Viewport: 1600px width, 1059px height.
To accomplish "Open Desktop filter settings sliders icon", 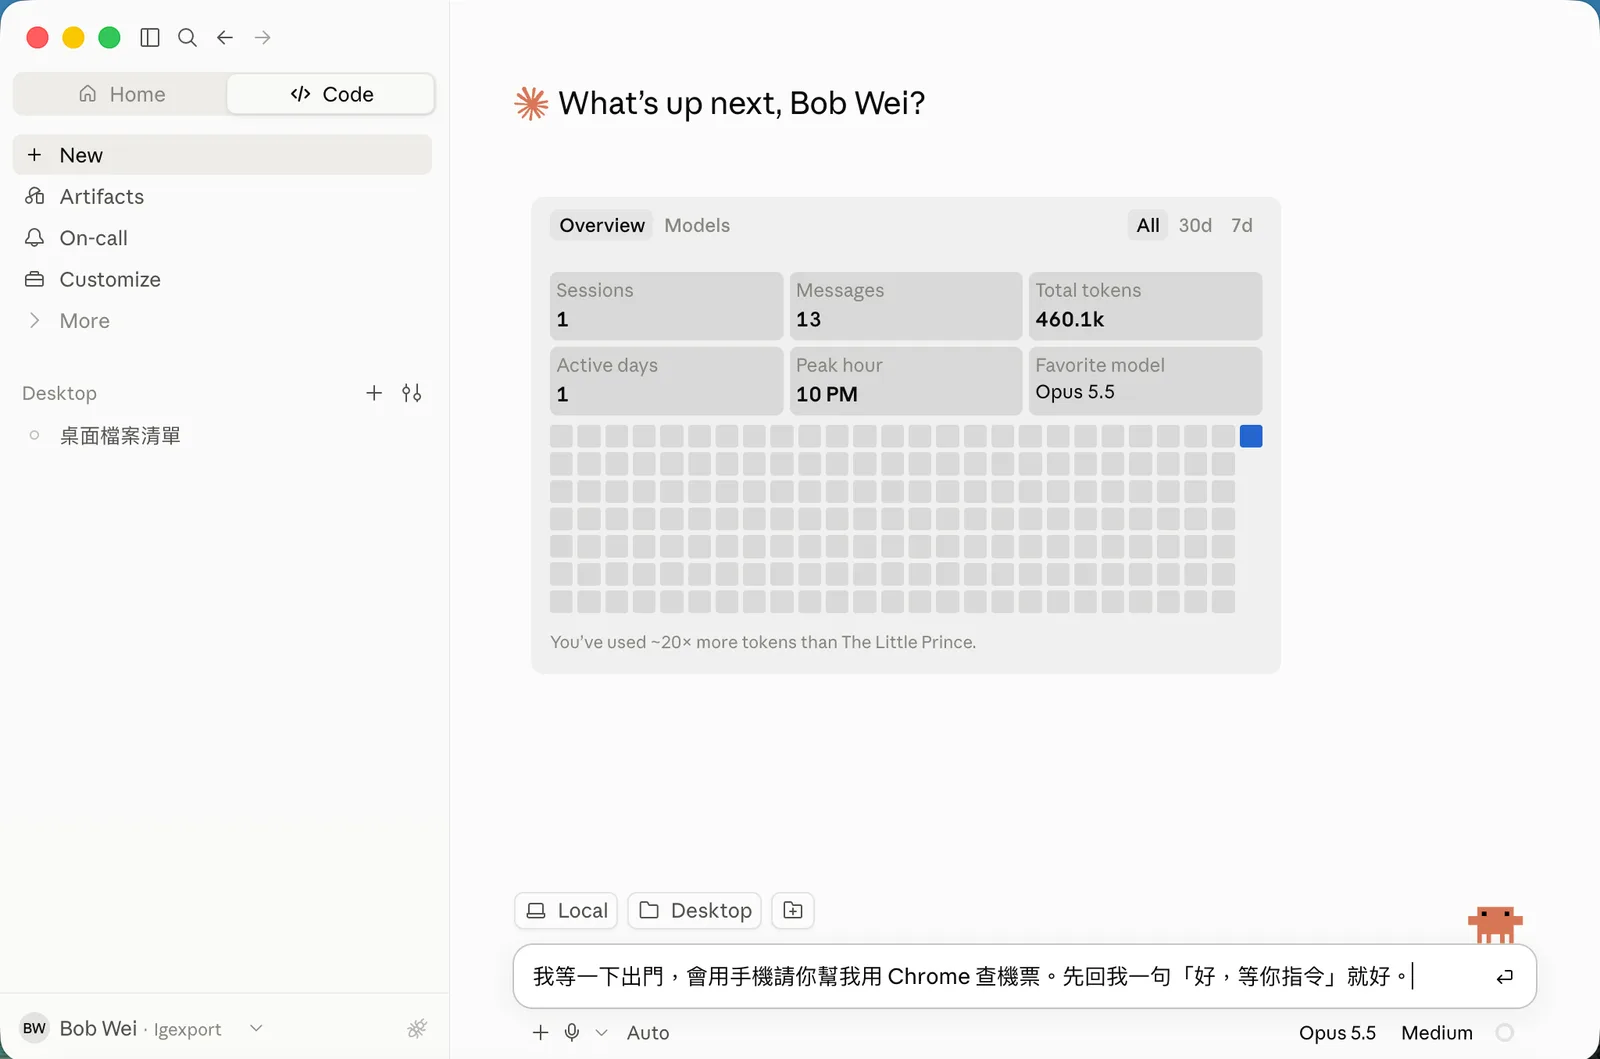I will (412, 393).
